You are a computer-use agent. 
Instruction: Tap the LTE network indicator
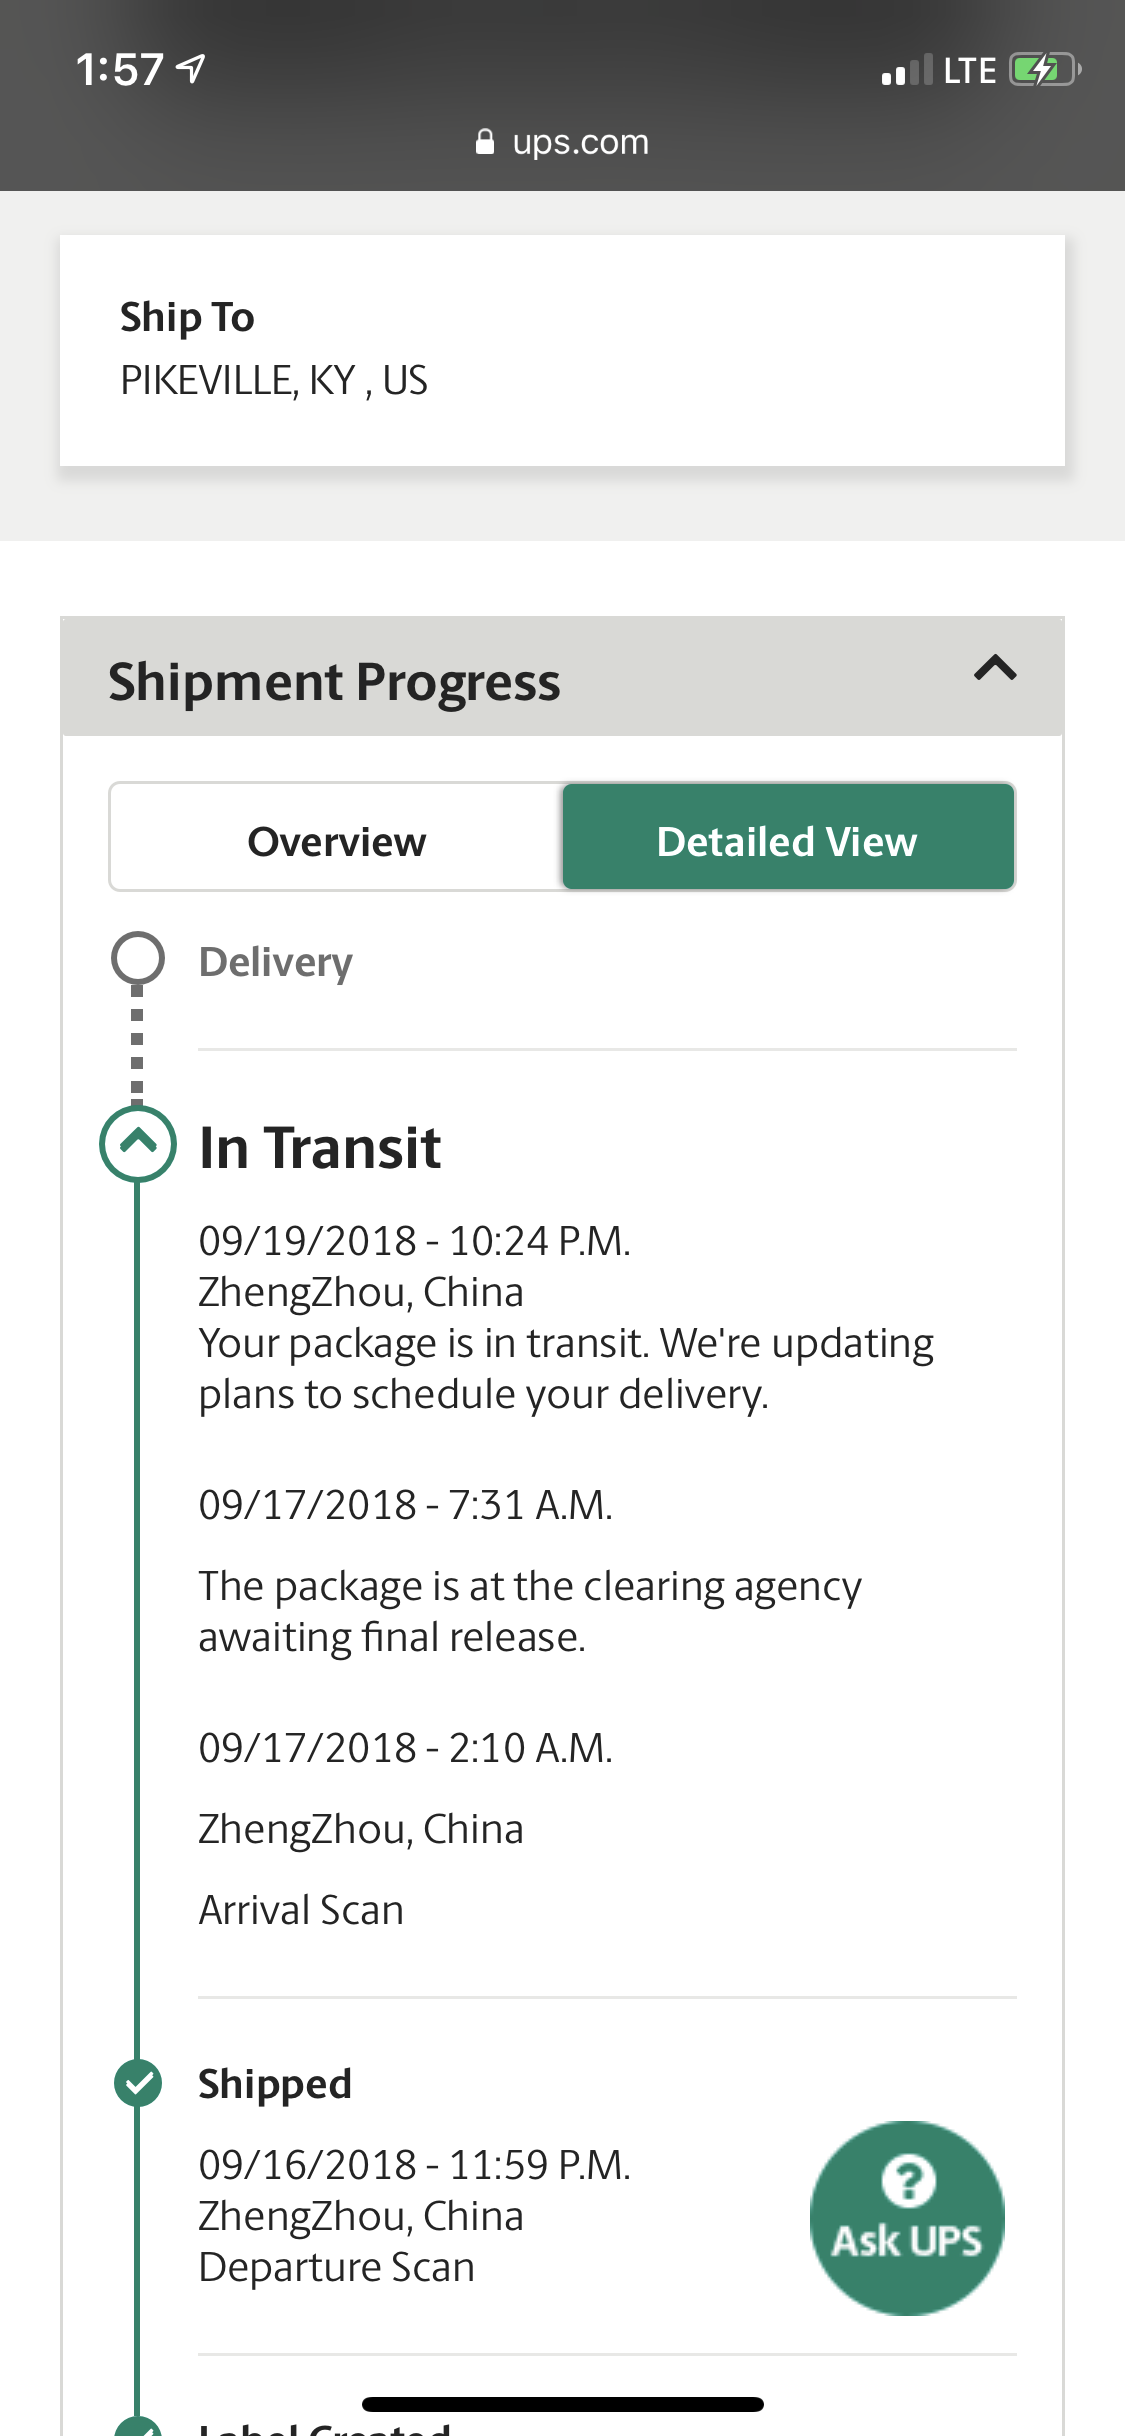click(x=969, y=71)
